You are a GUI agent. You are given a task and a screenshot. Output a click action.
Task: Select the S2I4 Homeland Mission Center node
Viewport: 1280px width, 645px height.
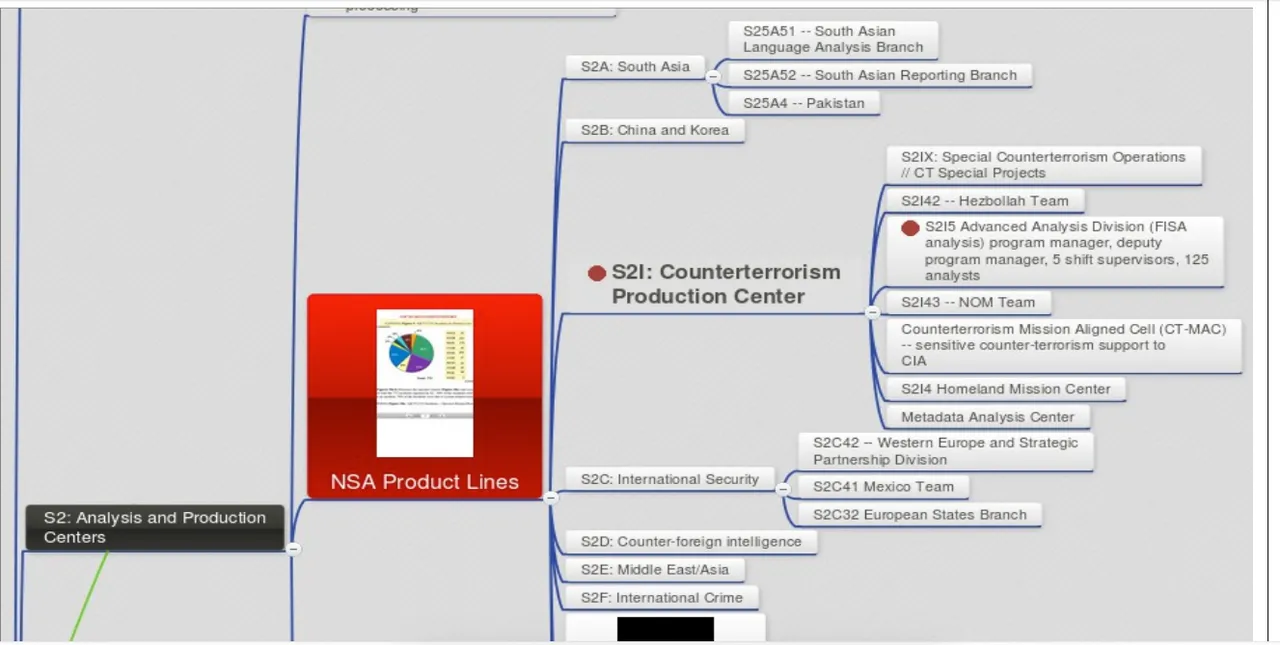click(x=1006, y=389)
